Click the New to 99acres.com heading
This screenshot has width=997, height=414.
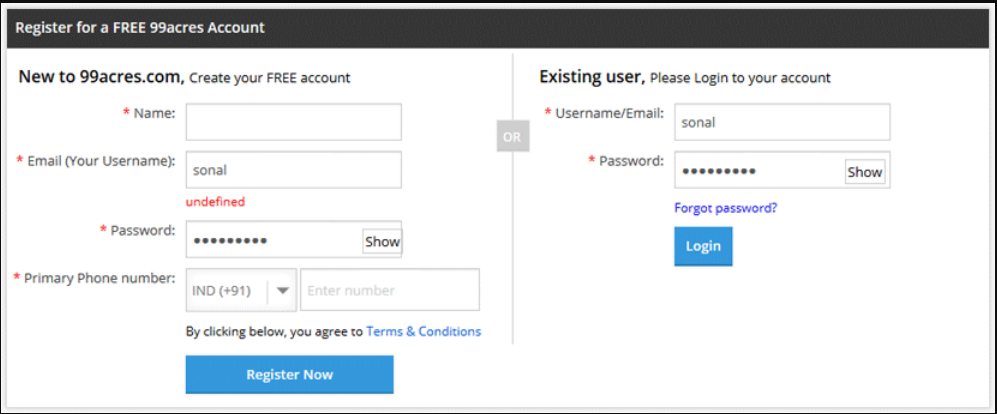pos(101,77)
